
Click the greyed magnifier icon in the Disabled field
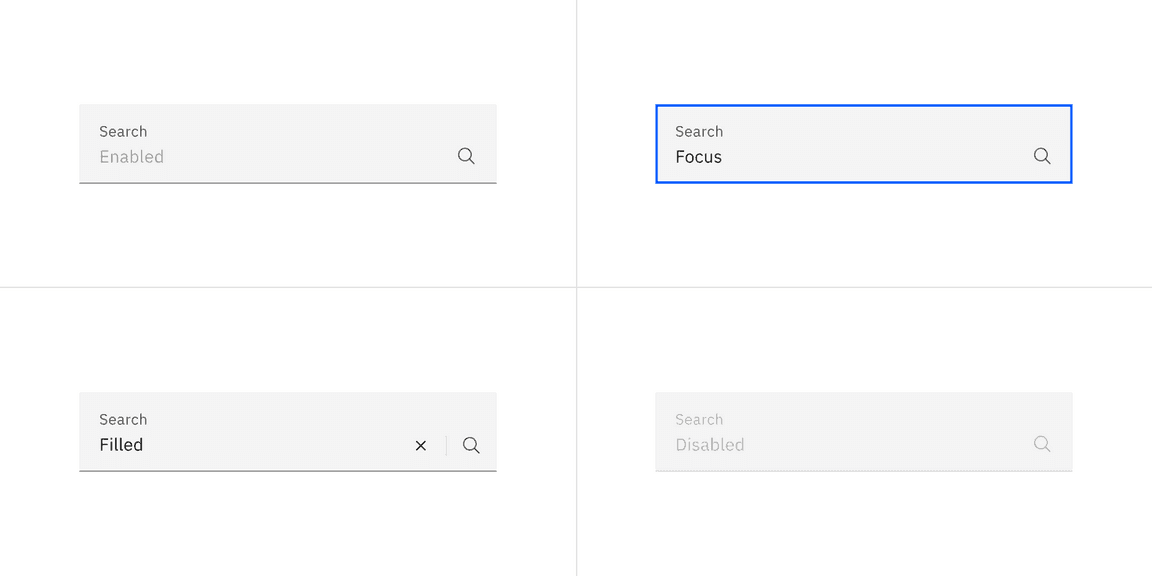click(1042, 444)
